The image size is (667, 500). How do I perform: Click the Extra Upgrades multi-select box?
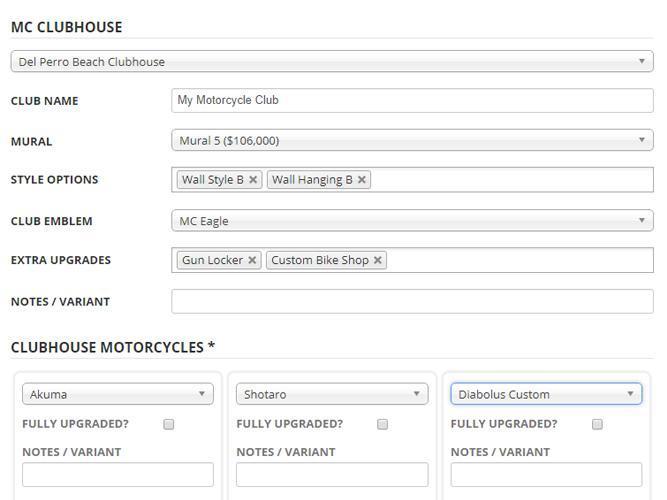412,260
